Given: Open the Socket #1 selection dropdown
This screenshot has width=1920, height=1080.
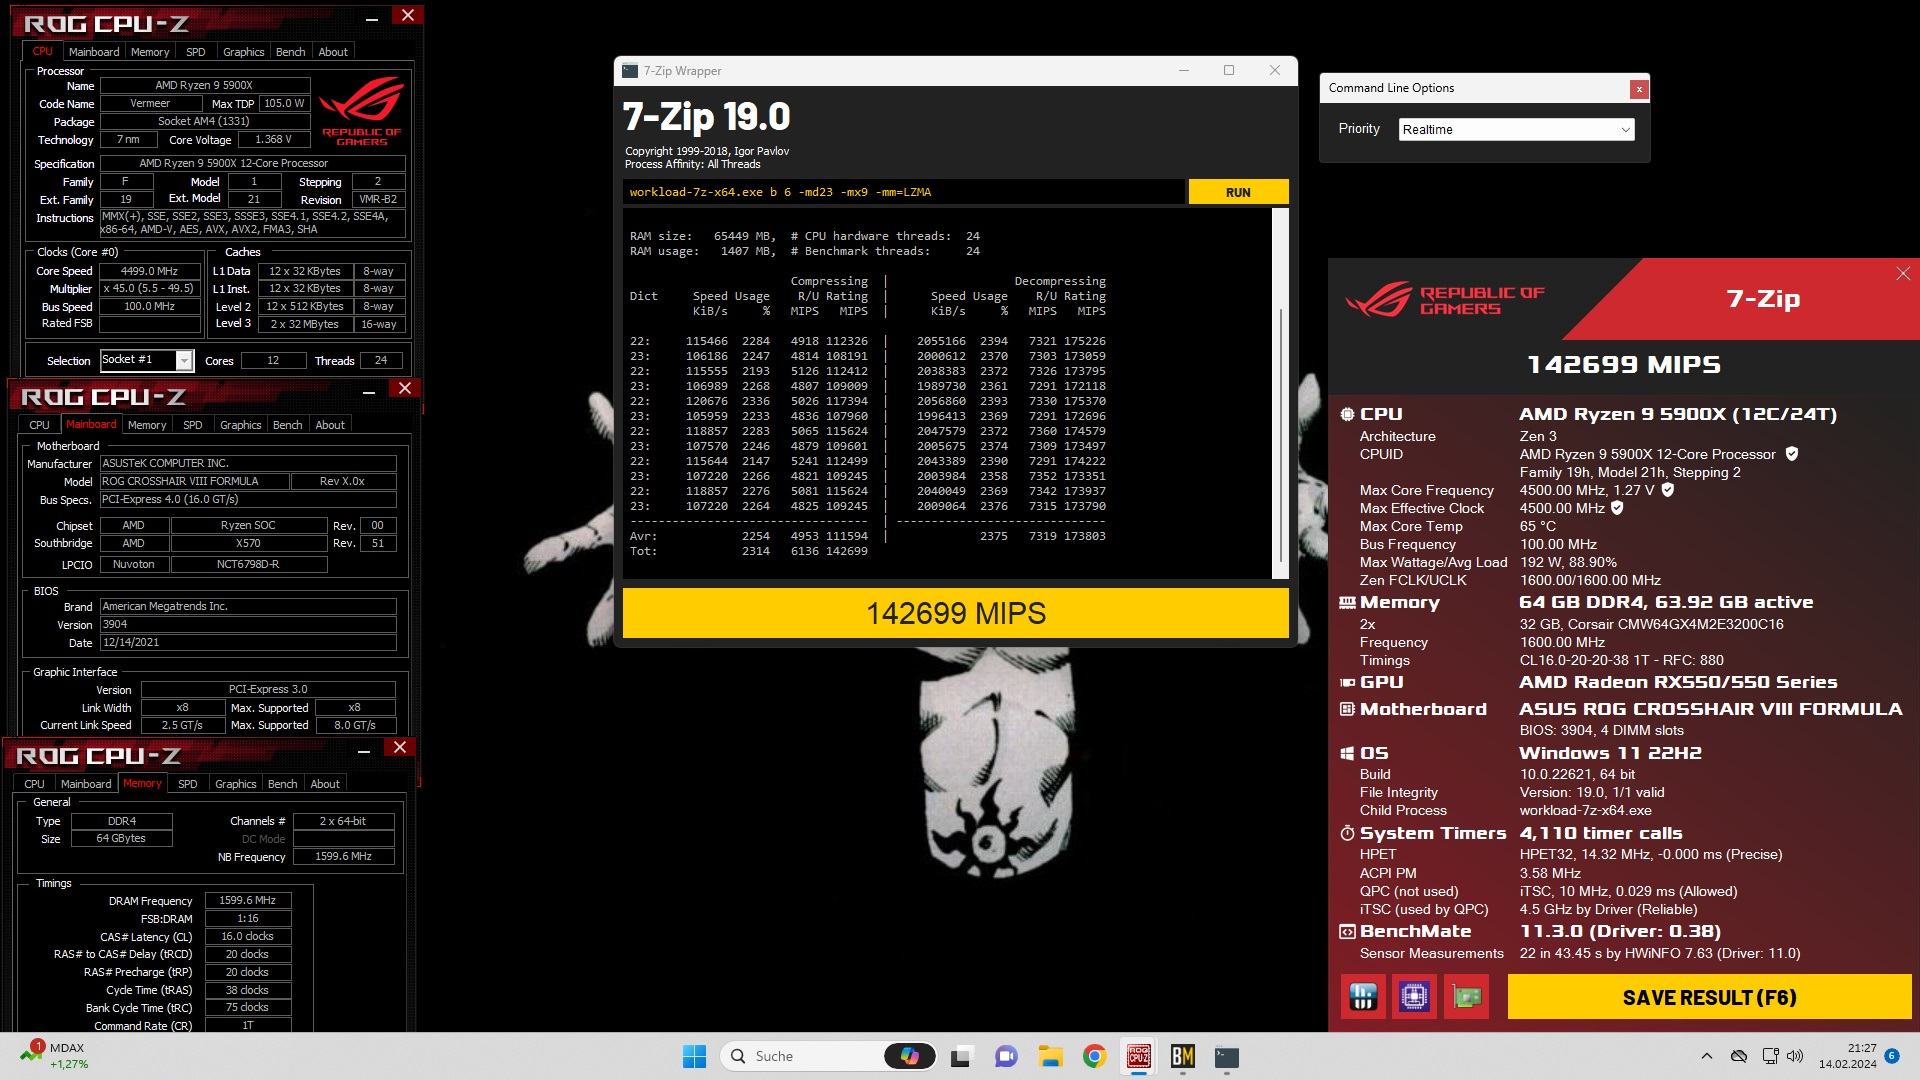Looking at the screenshot, I should point(146,360).
